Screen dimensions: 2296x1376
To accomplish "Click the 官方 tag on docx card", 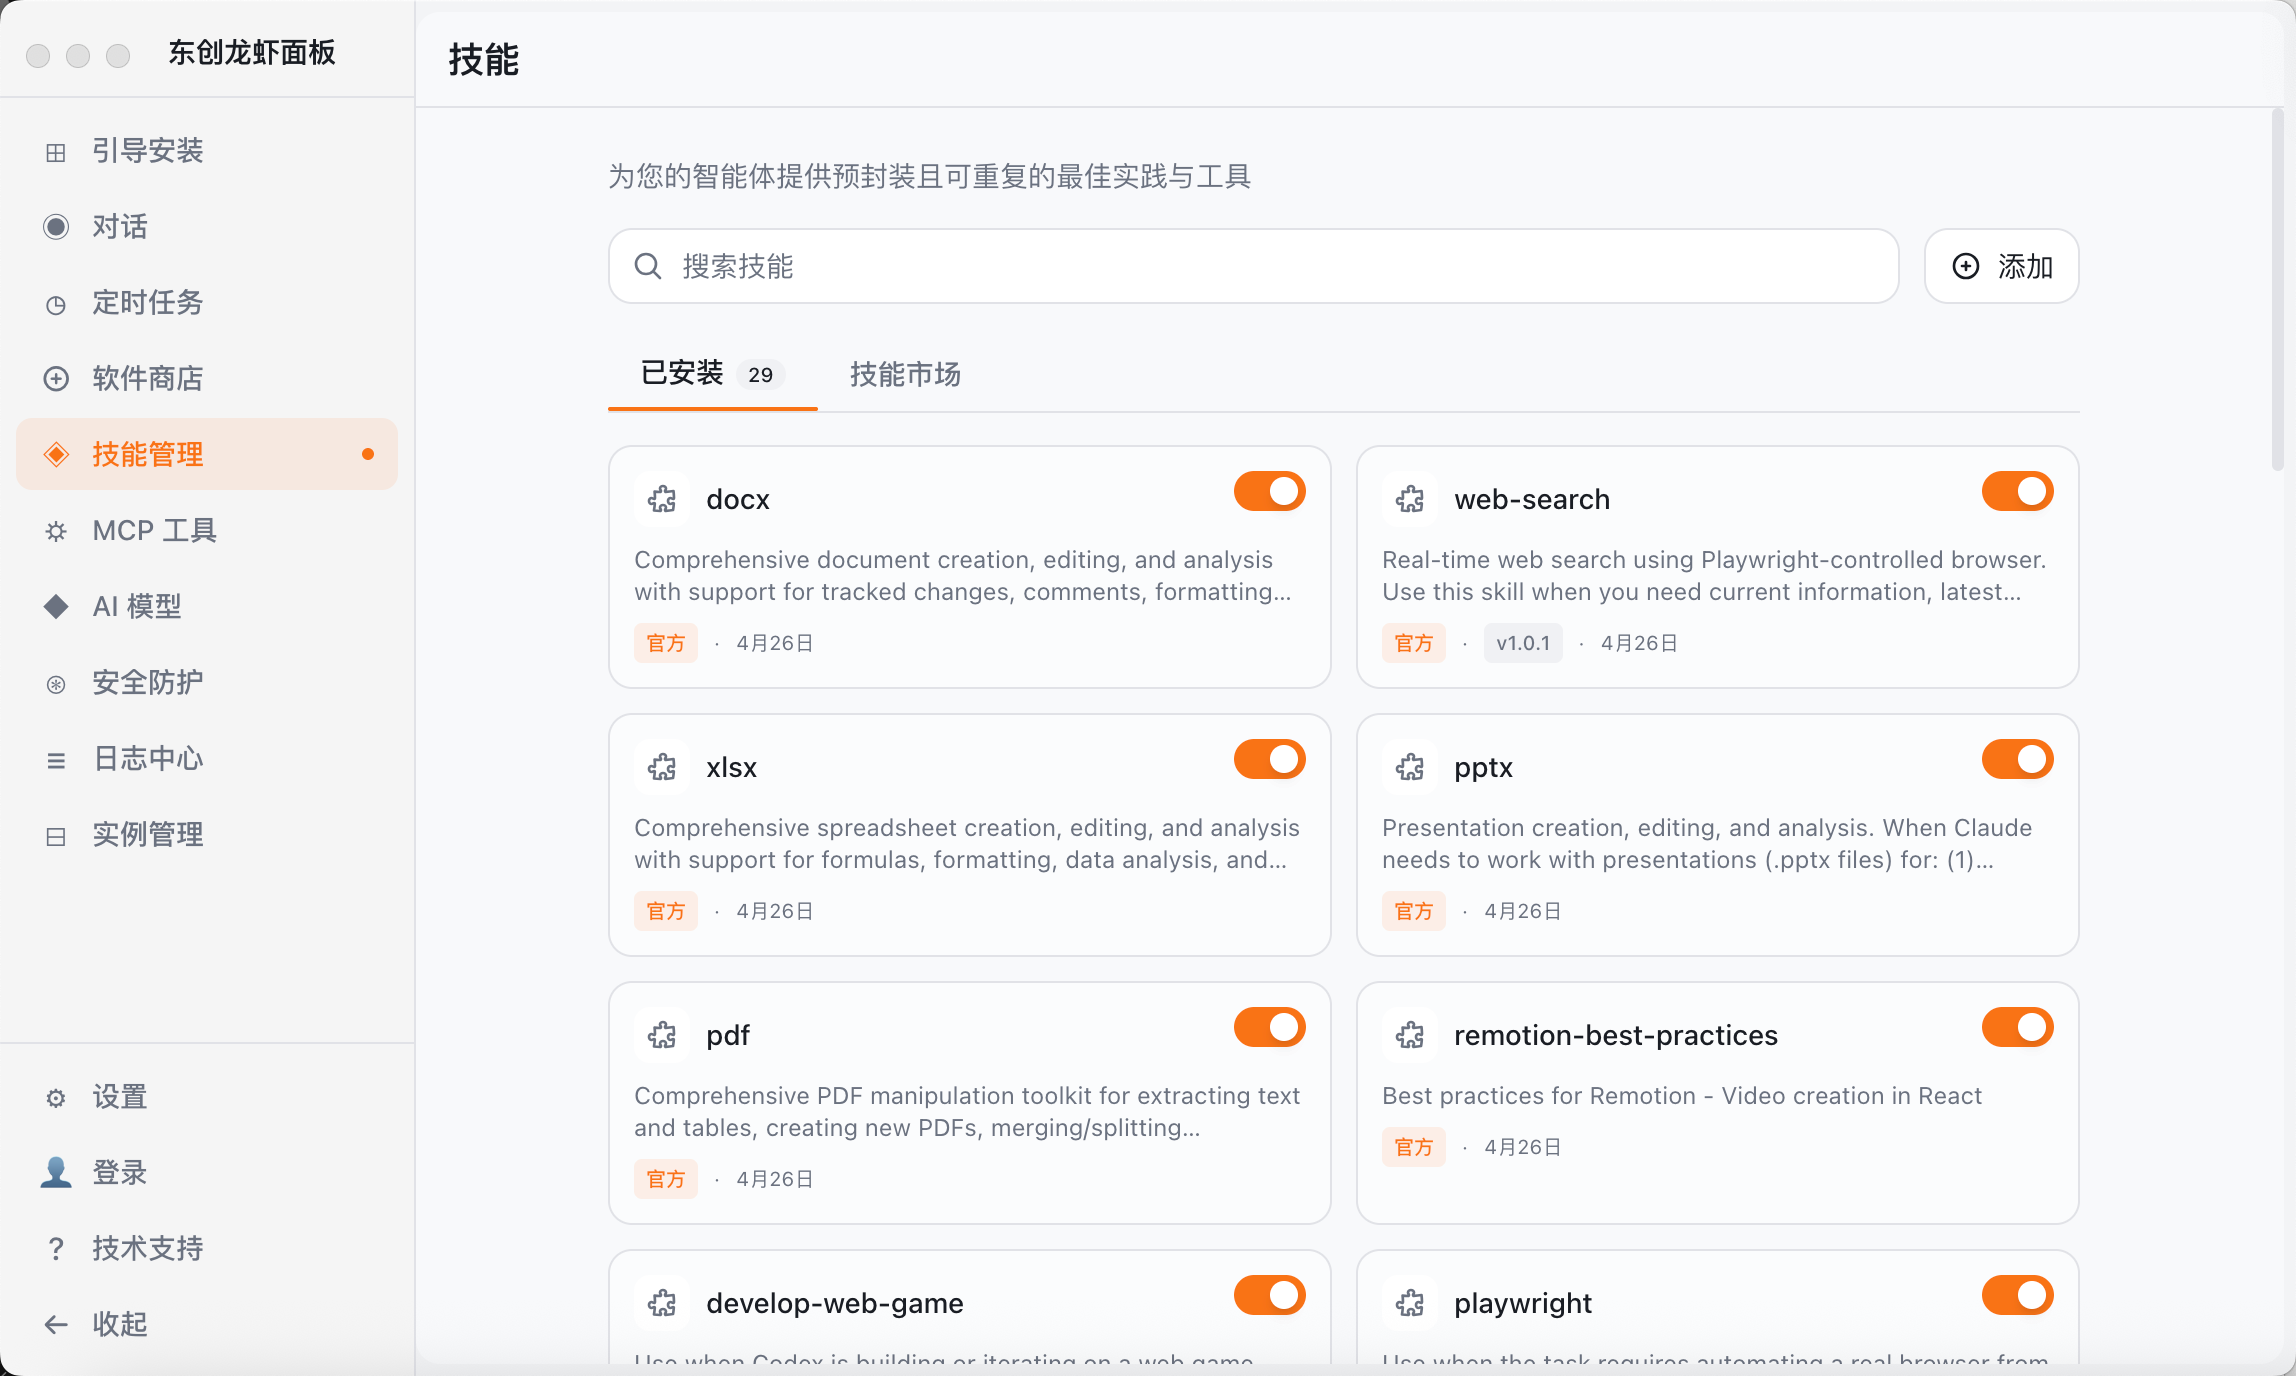I will pyautogui.click(x=666, y=643).
